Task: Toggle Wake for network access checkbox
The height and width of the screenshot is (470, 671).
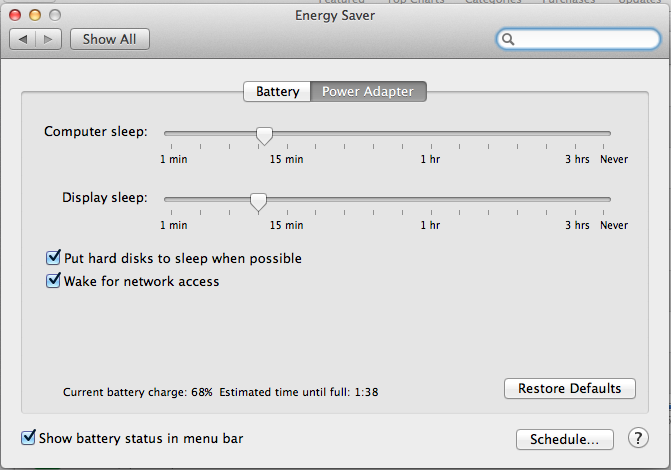Action: tap(53, 281)
